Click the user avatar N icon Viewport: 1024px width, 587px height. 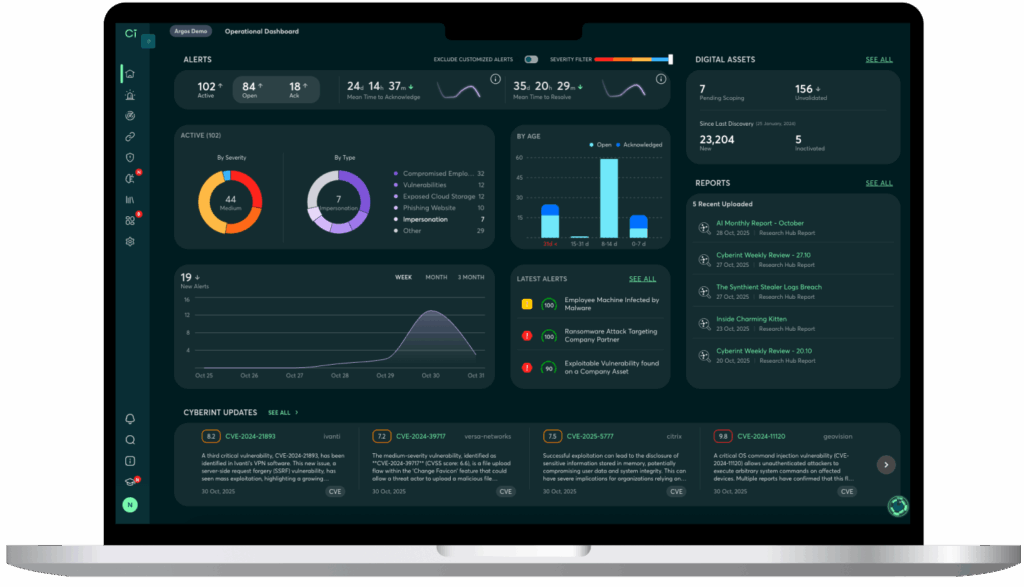click(130, 505)
